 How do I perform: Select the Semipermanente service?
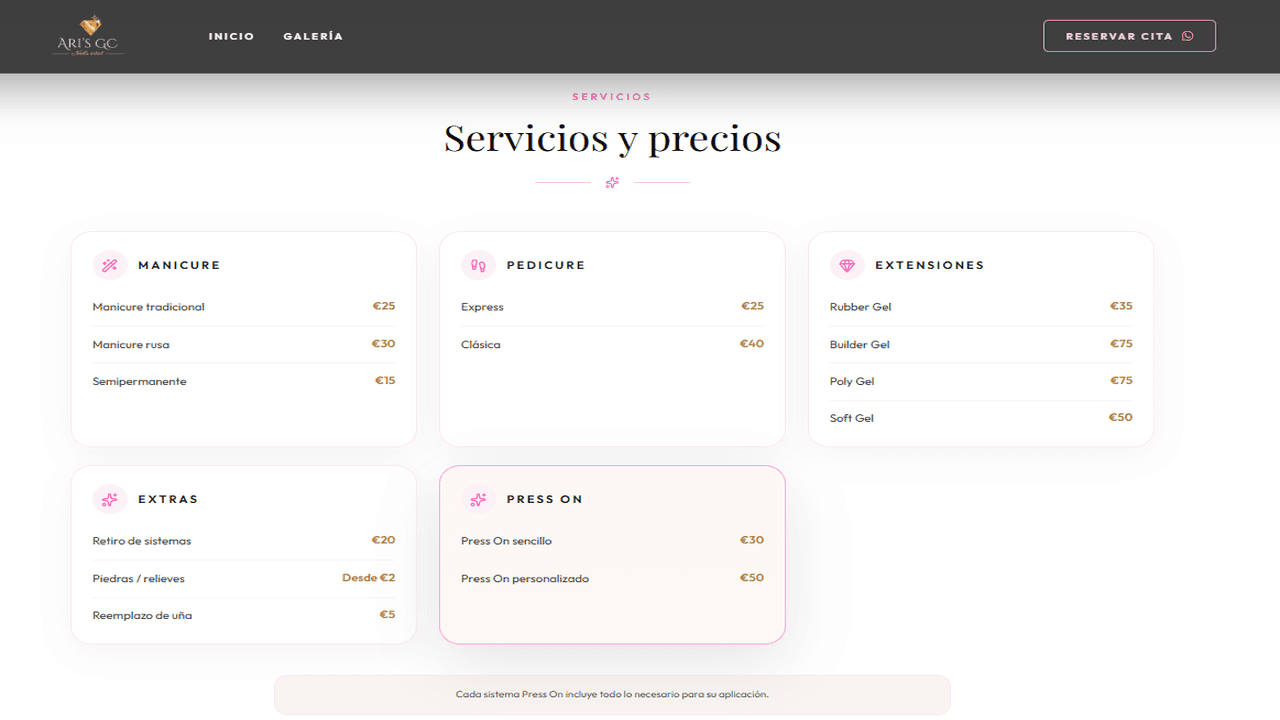pyautogui.click(x=244, y=381)
